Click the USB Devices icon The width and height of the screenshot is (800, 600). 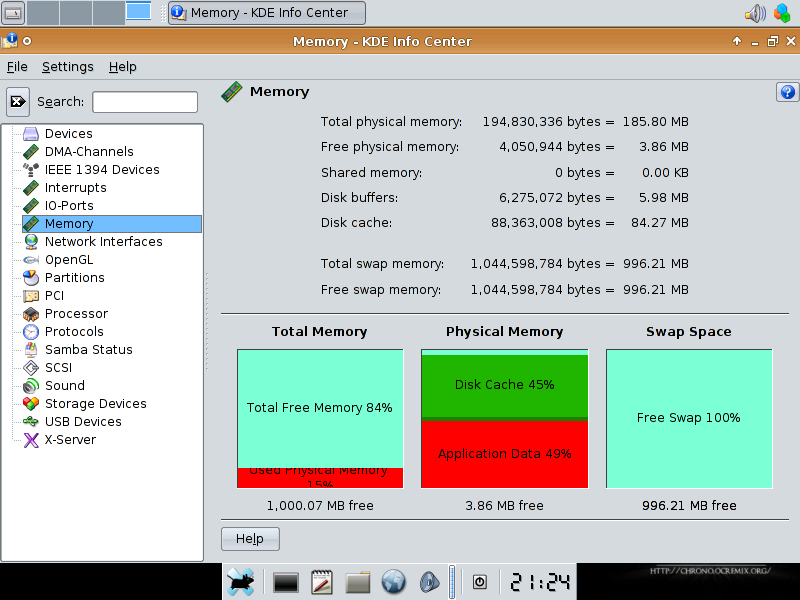(x=31, y=421)
